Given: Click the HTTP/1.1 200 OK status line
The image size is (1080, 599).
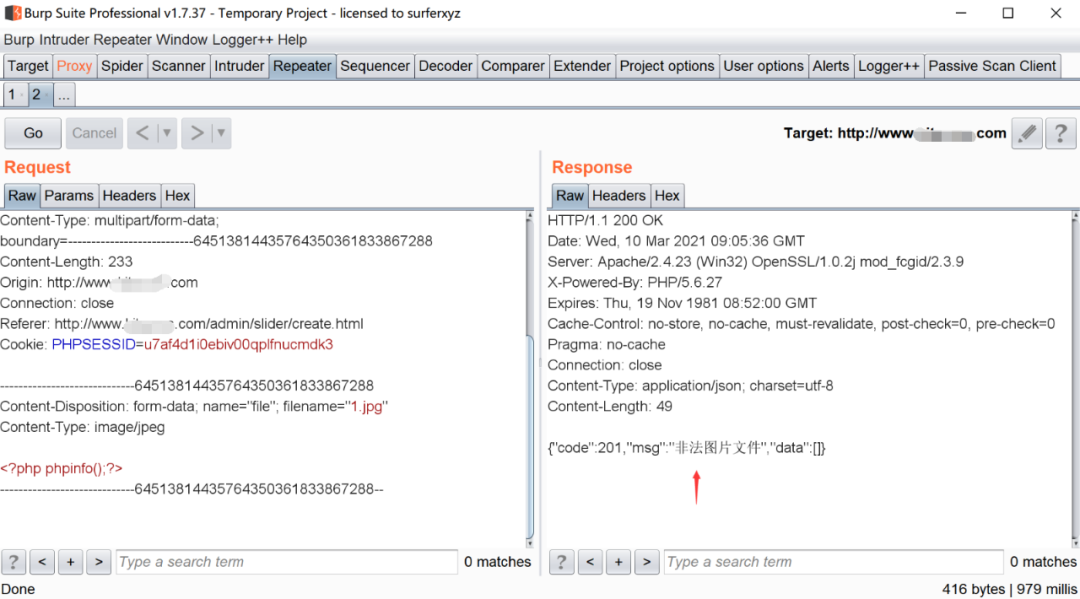Looking at the screenshot, I should point(605,220).
